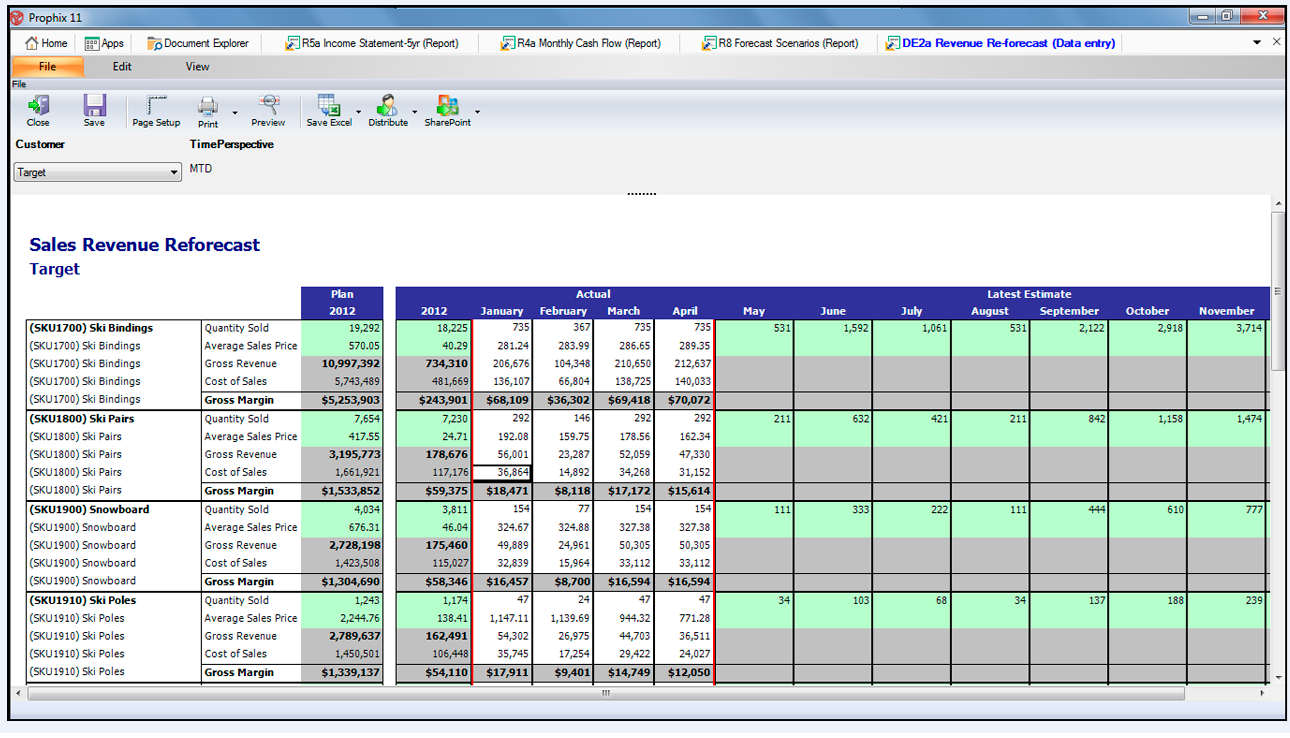Switch to the Edit ribbon tab
Viewport: 1290px width, 738px height.
point(121,66)
